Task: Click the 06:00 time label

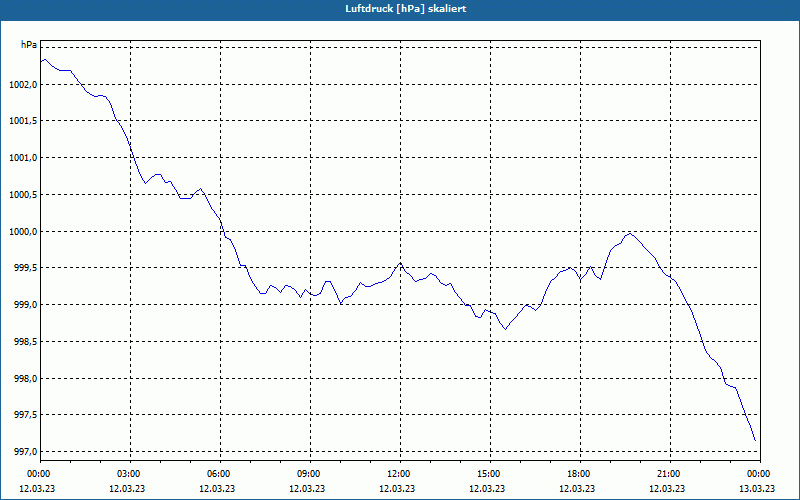Action: [x=220, y=474]
